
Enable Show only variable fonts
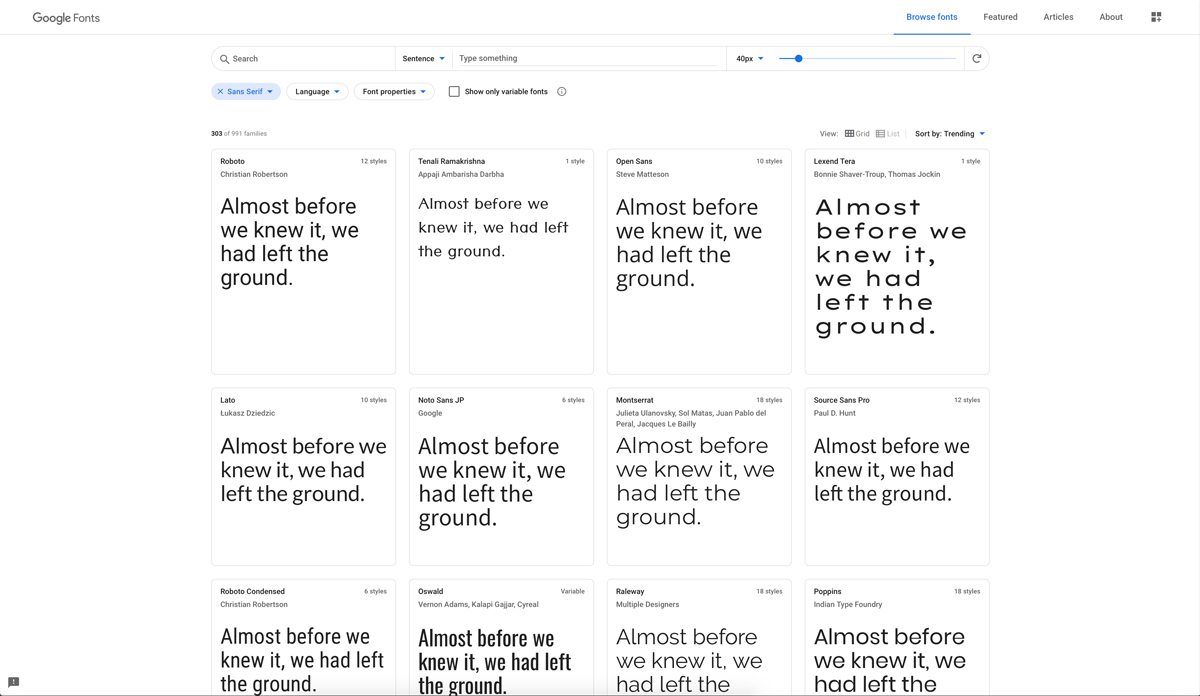click(x=454, y=91)
